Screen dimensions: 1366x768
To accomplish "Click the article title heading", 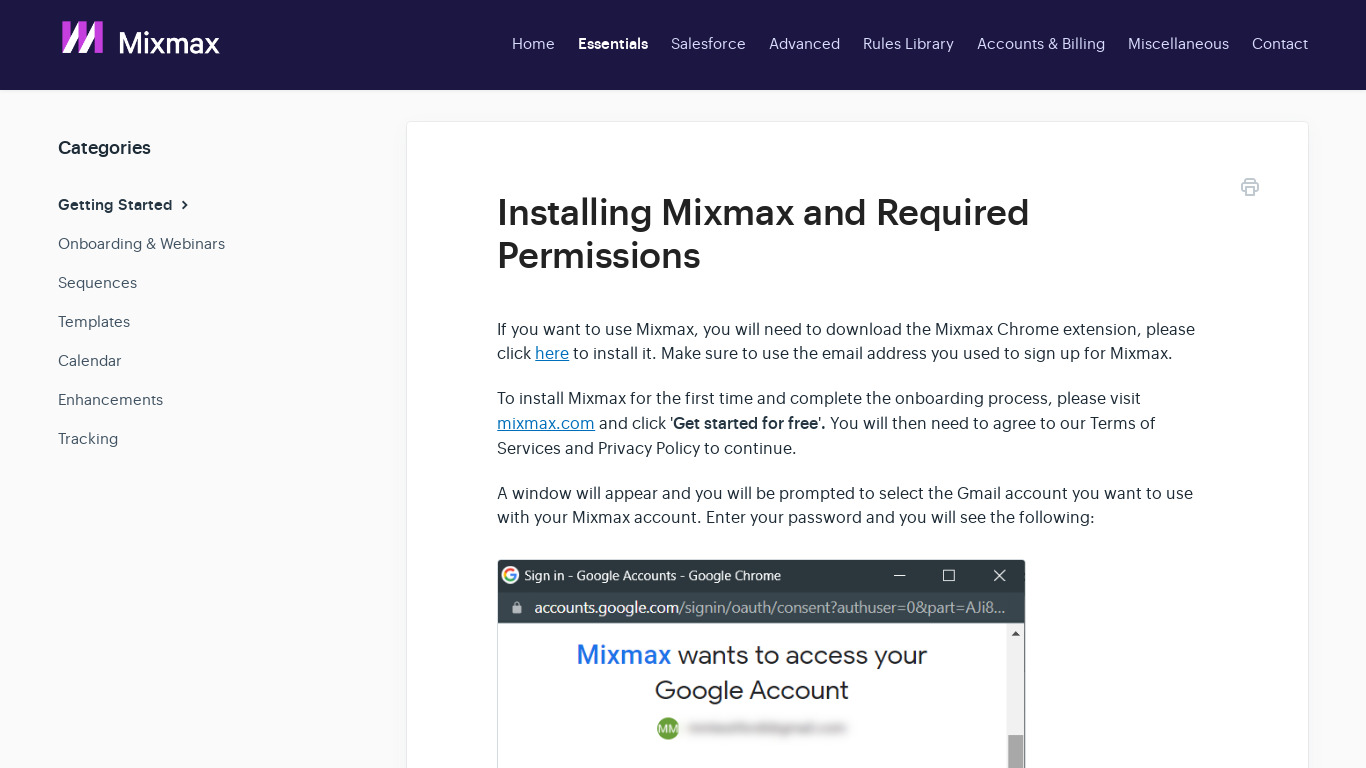I will (763, 234).
